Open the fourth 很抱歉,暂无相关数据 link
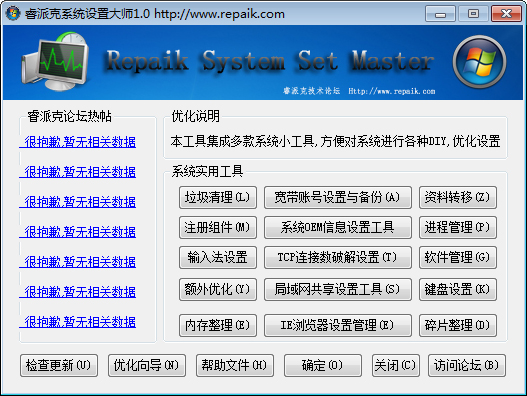Screen dimensions: 527x396 click(x=78, y=232)
